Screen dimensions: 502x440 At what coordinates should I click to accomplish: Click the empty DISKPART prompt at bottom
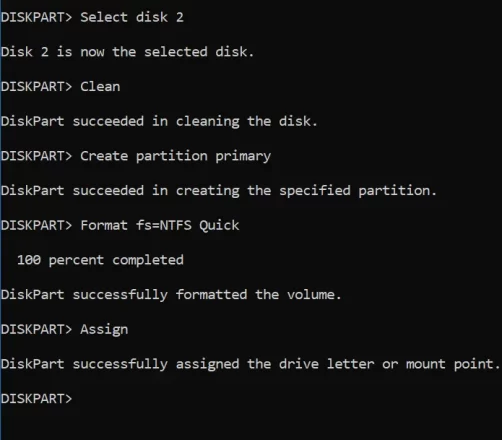(x=36, y=399)
